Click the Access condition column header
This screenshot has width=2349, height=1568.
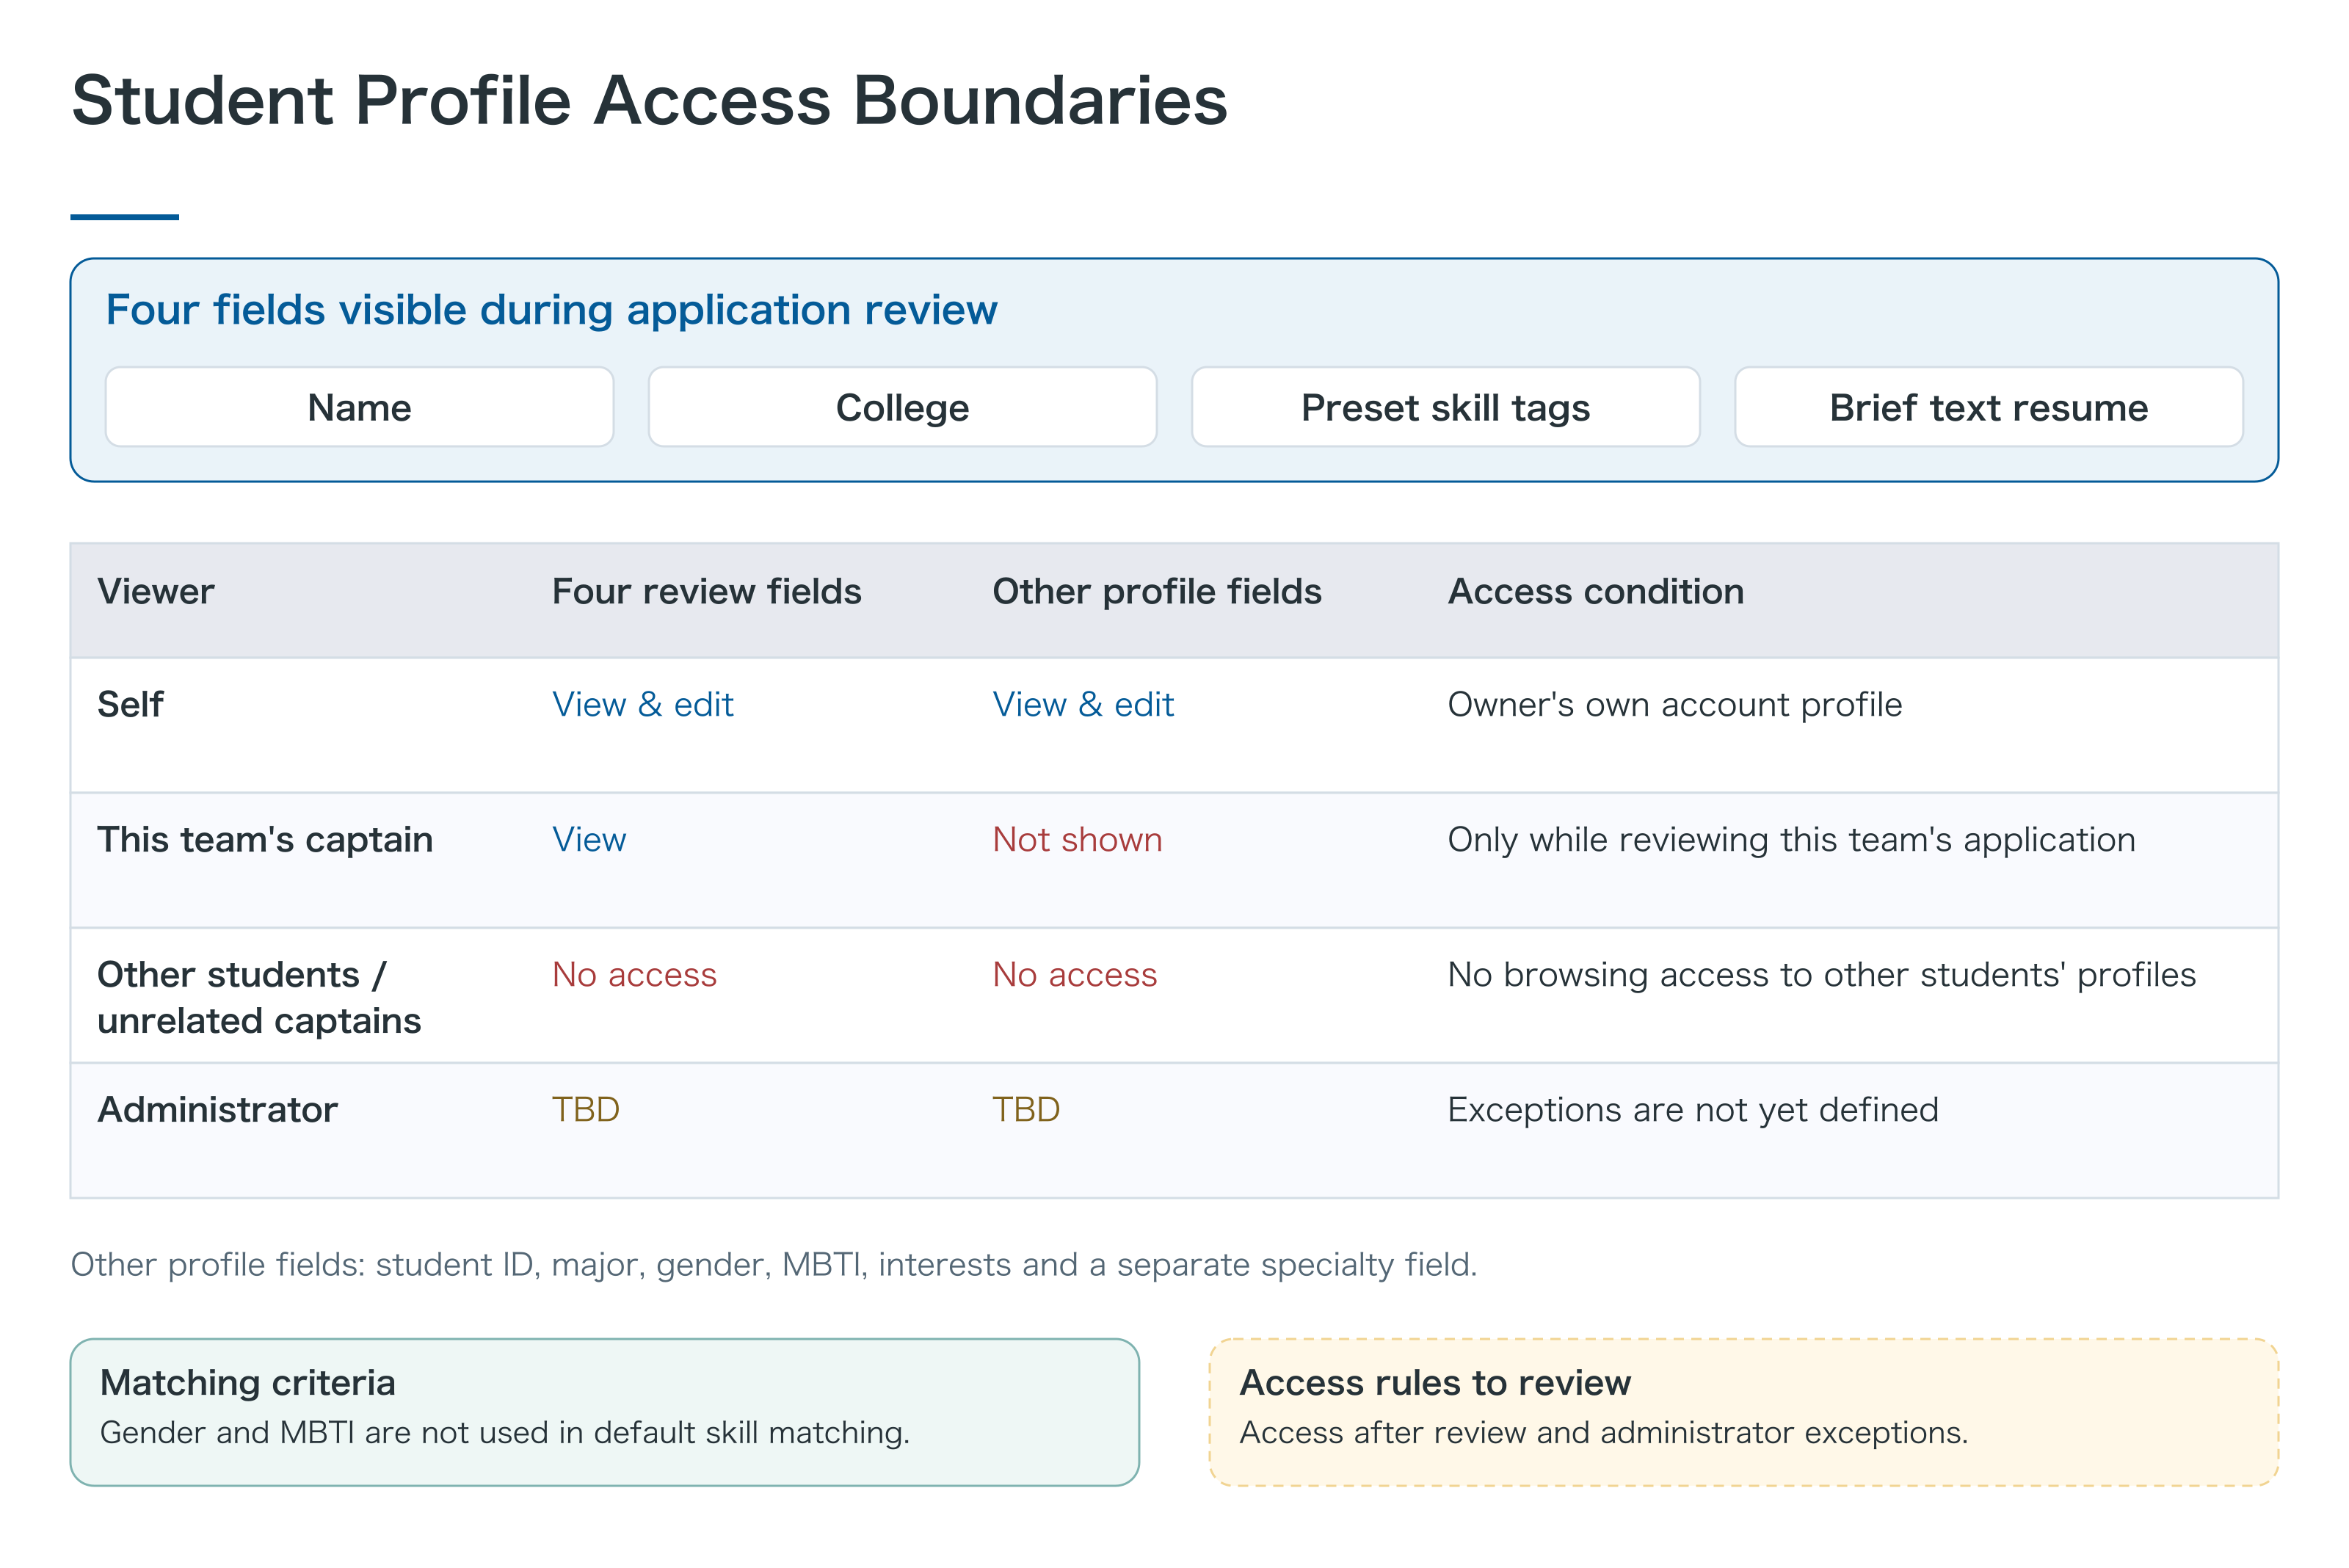(x=1595, y=592)
